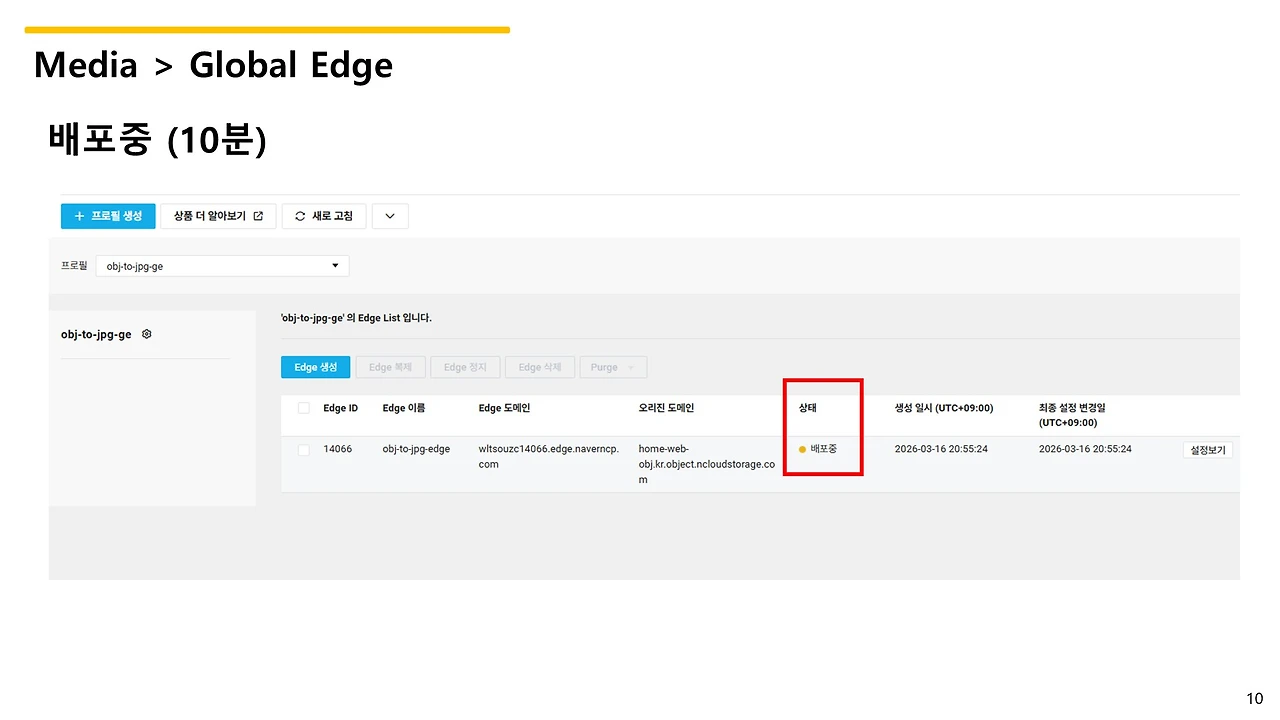Check the row checkbox for Edge 14066
1280x720 pixels.
(304, 450)
